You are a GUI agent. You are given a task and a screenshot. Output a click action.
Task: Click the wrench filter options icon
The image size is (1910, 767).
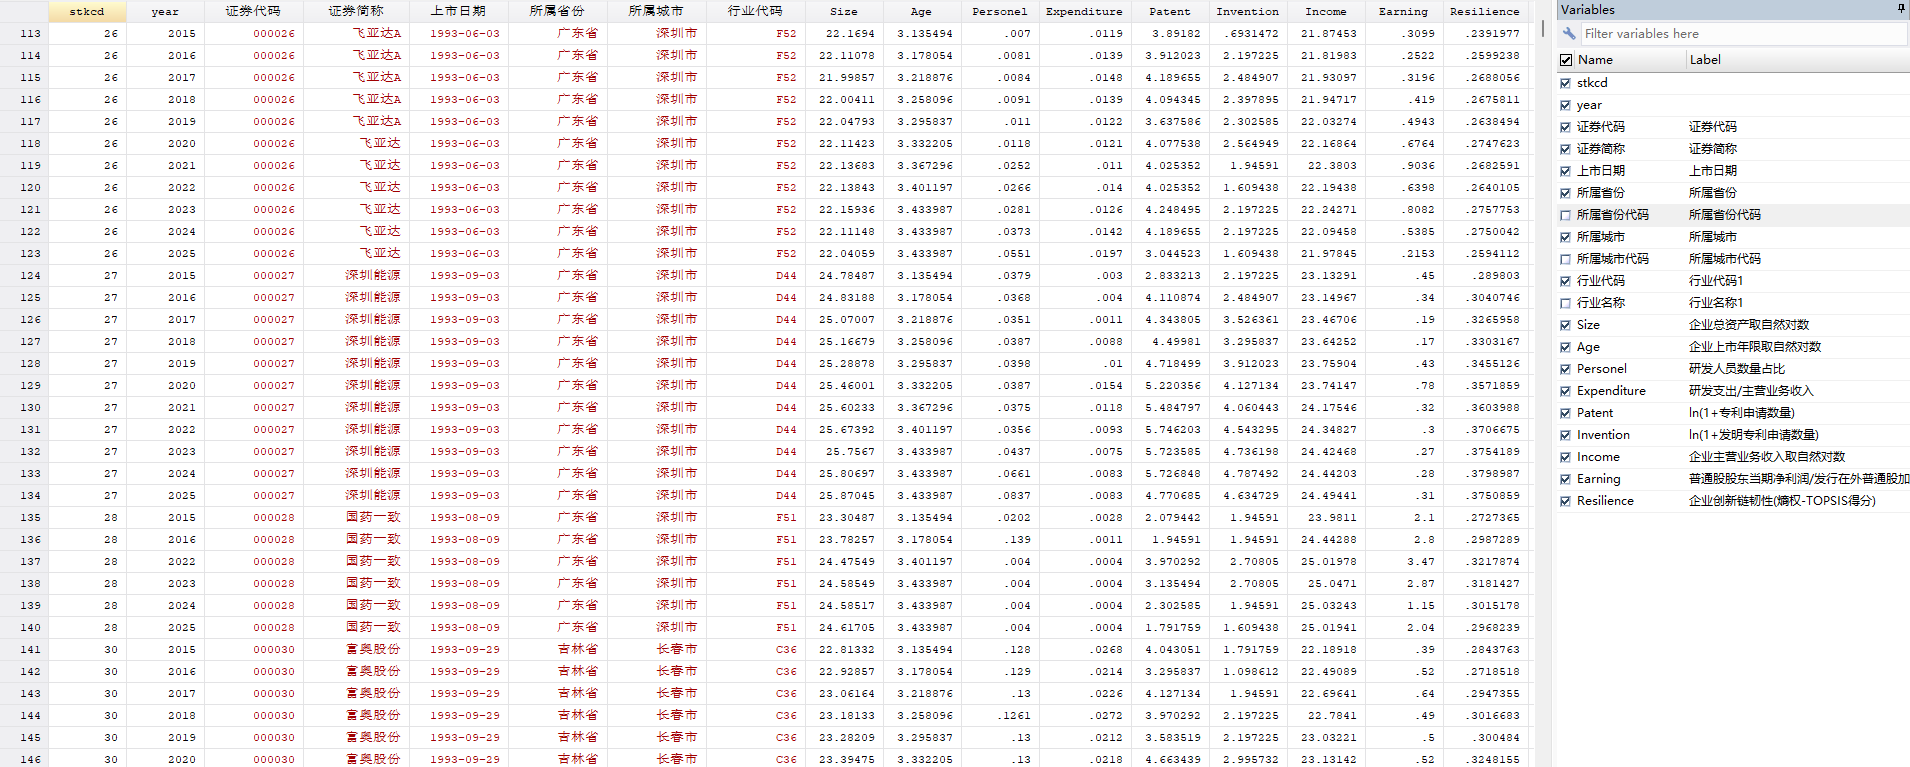(1569, 33)
